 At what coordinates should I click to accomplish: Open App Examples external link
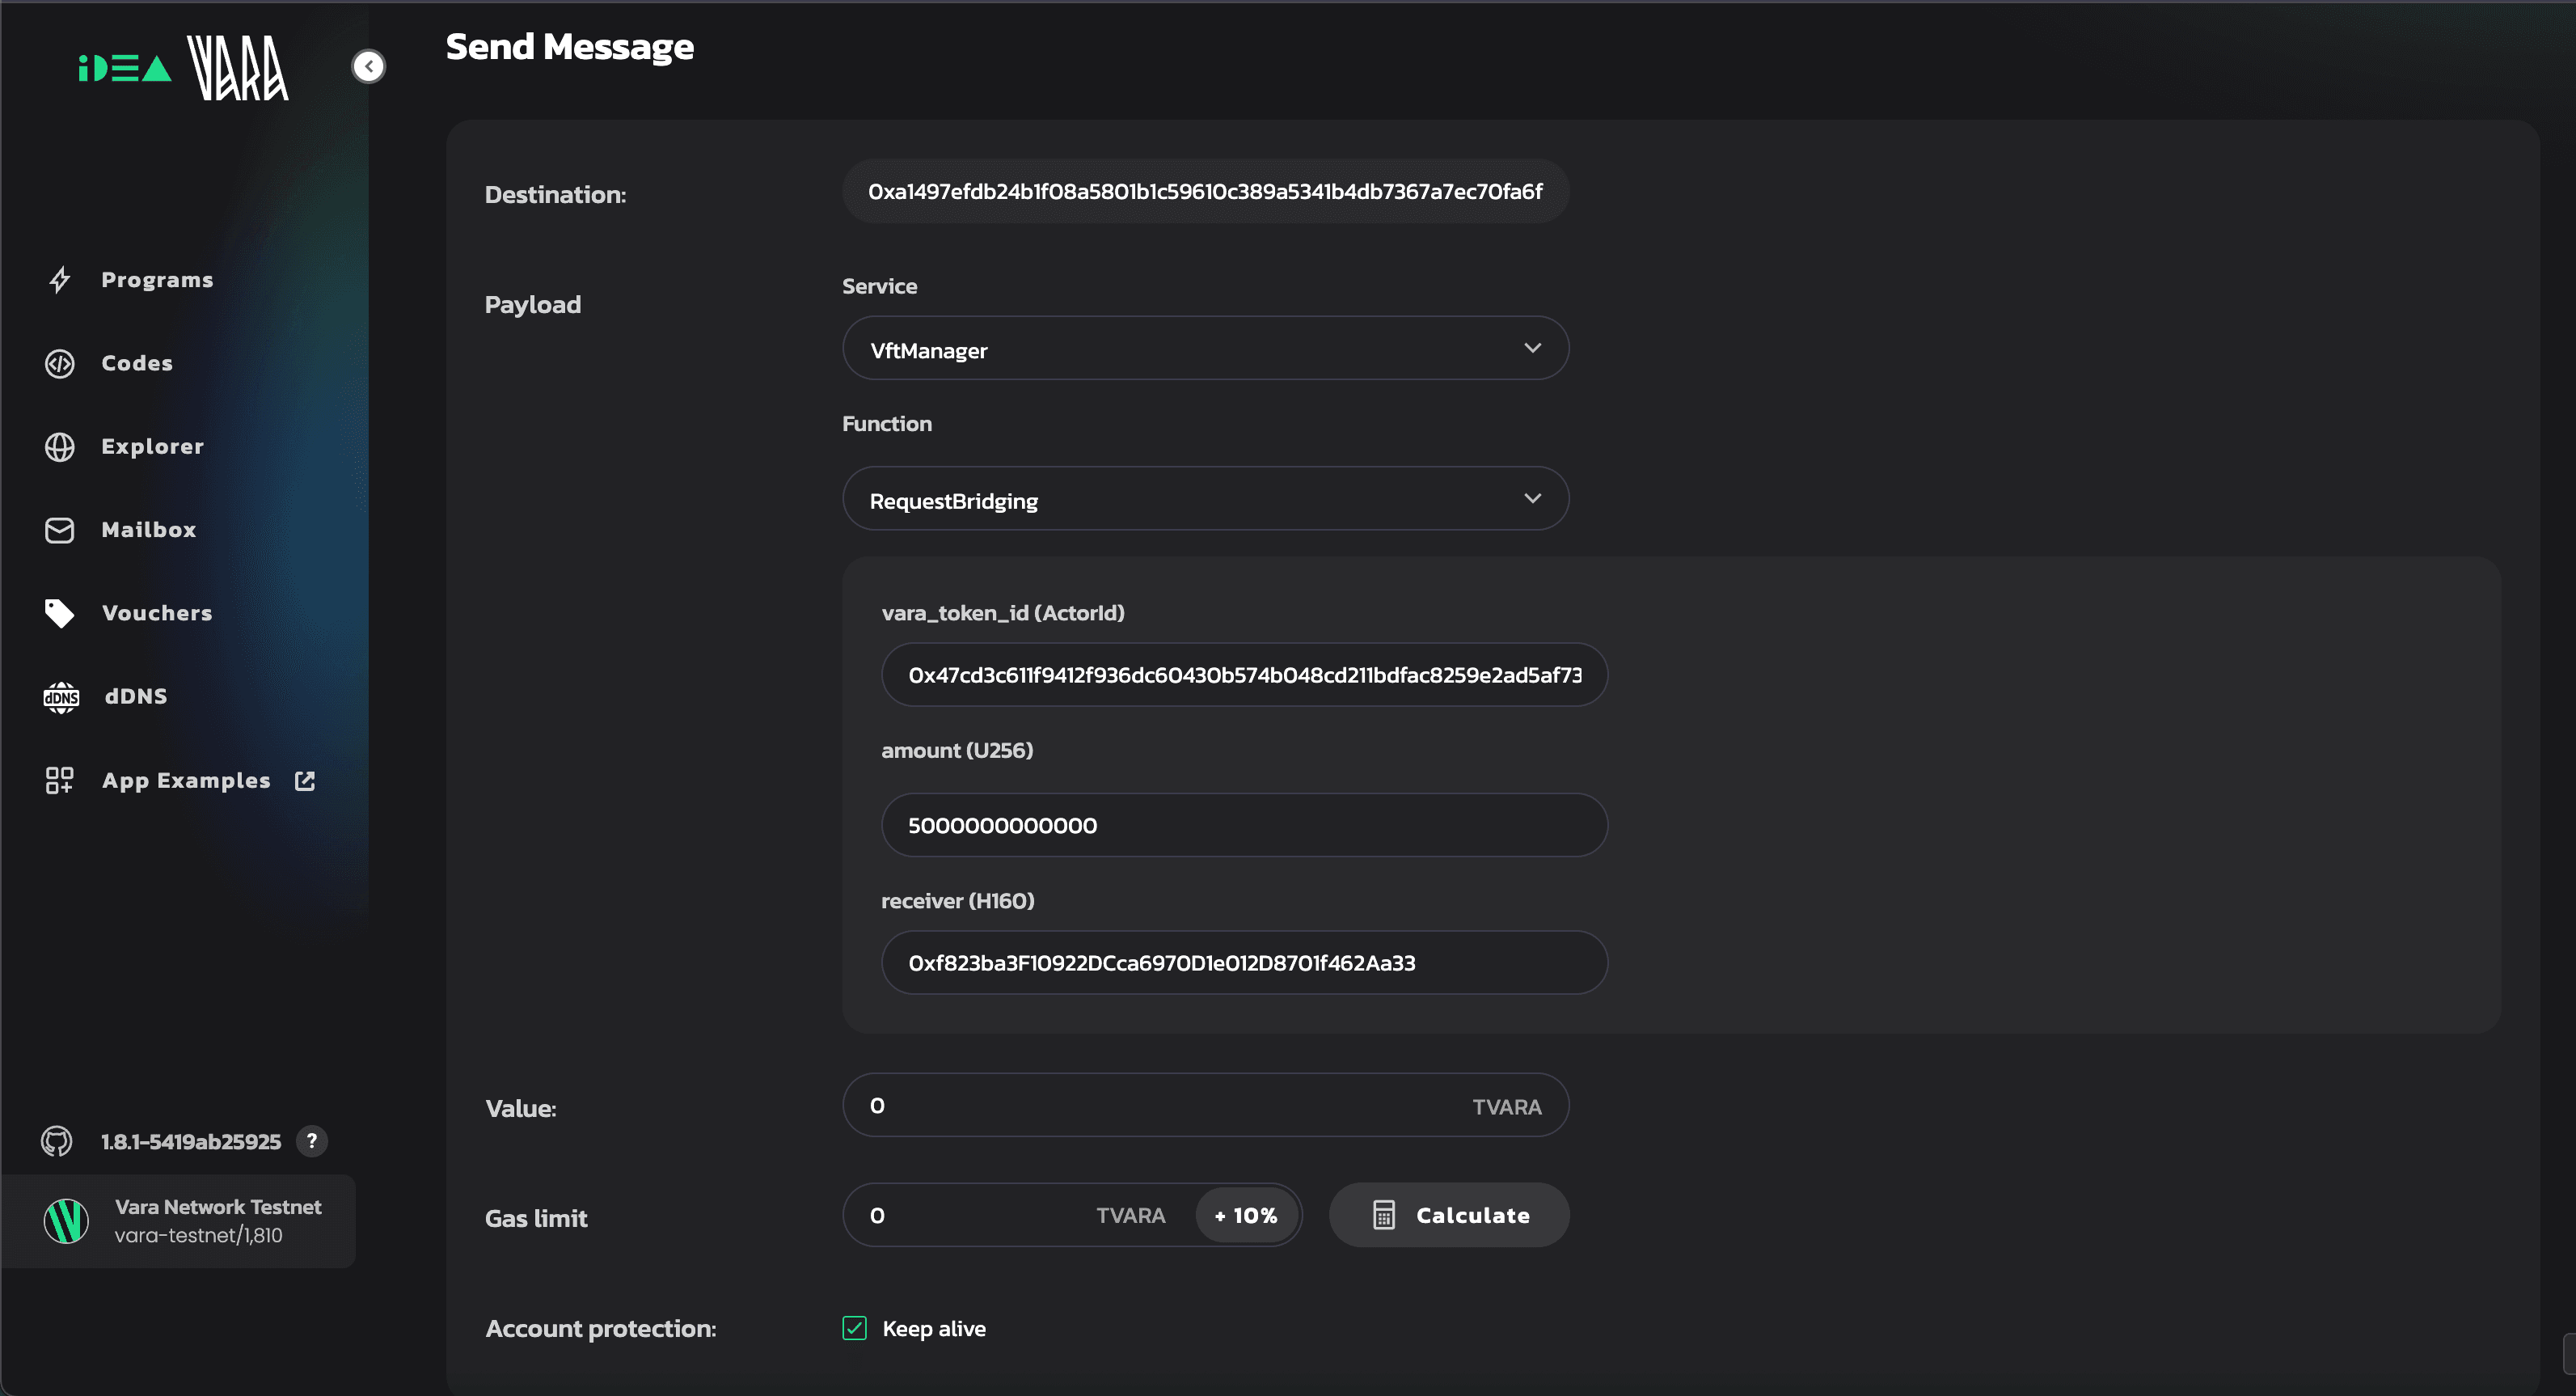186,781
